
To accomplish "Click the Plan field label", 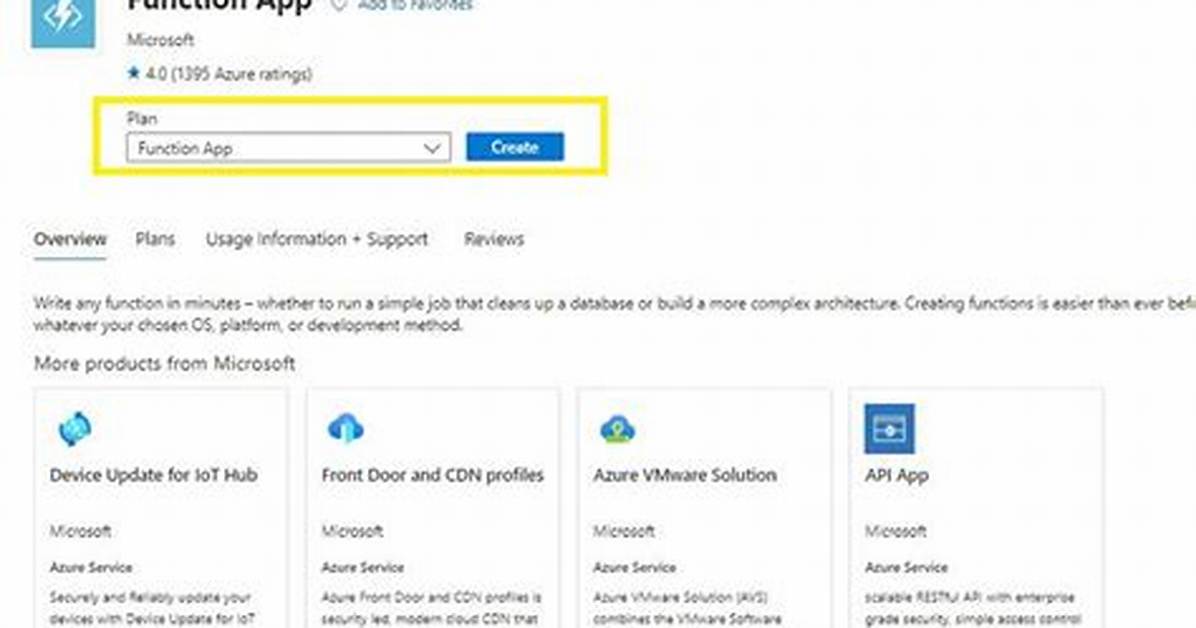I will point(142,118).
